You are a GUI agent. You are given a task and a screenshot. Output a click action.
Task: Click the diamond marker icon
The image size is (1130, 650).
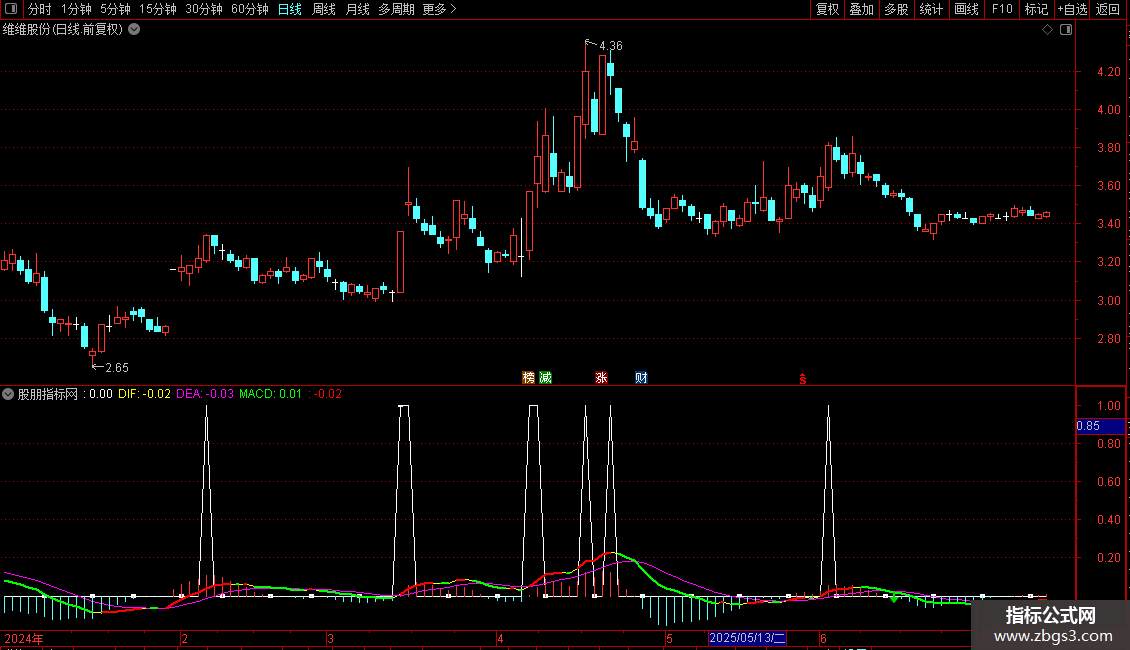coord(1048,30)
